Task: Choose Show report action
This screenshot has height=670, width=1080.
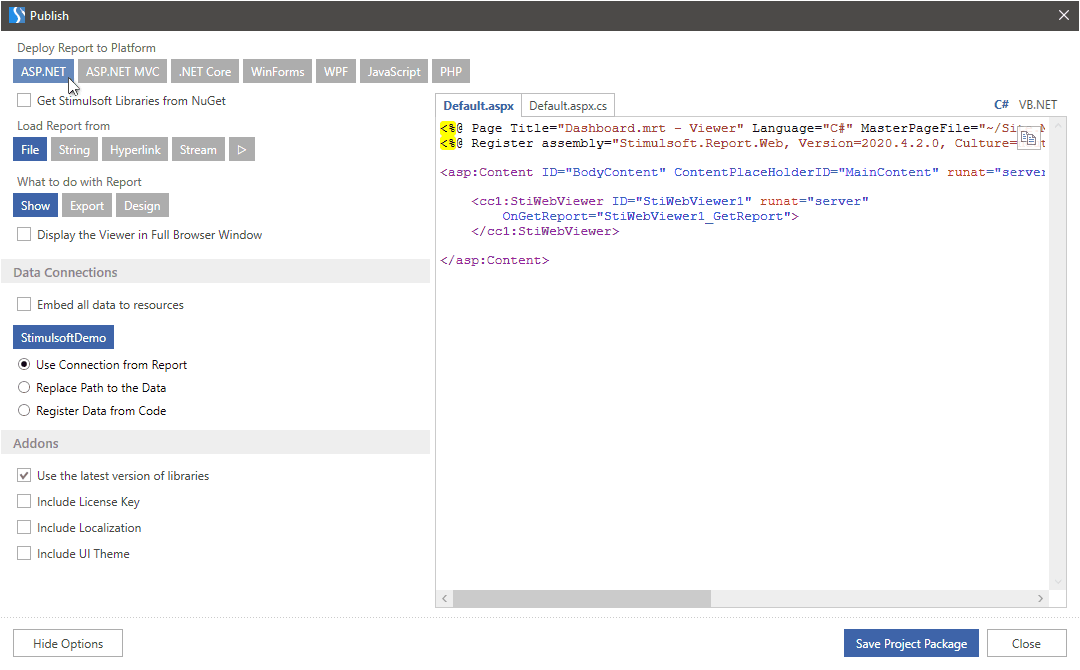Action: (x=35, y=205)
